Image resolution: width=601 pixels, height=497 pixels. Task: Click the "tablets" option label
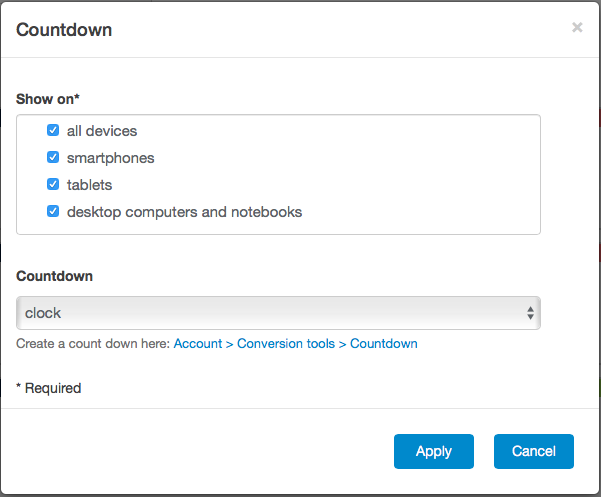(x=89, y=185)
